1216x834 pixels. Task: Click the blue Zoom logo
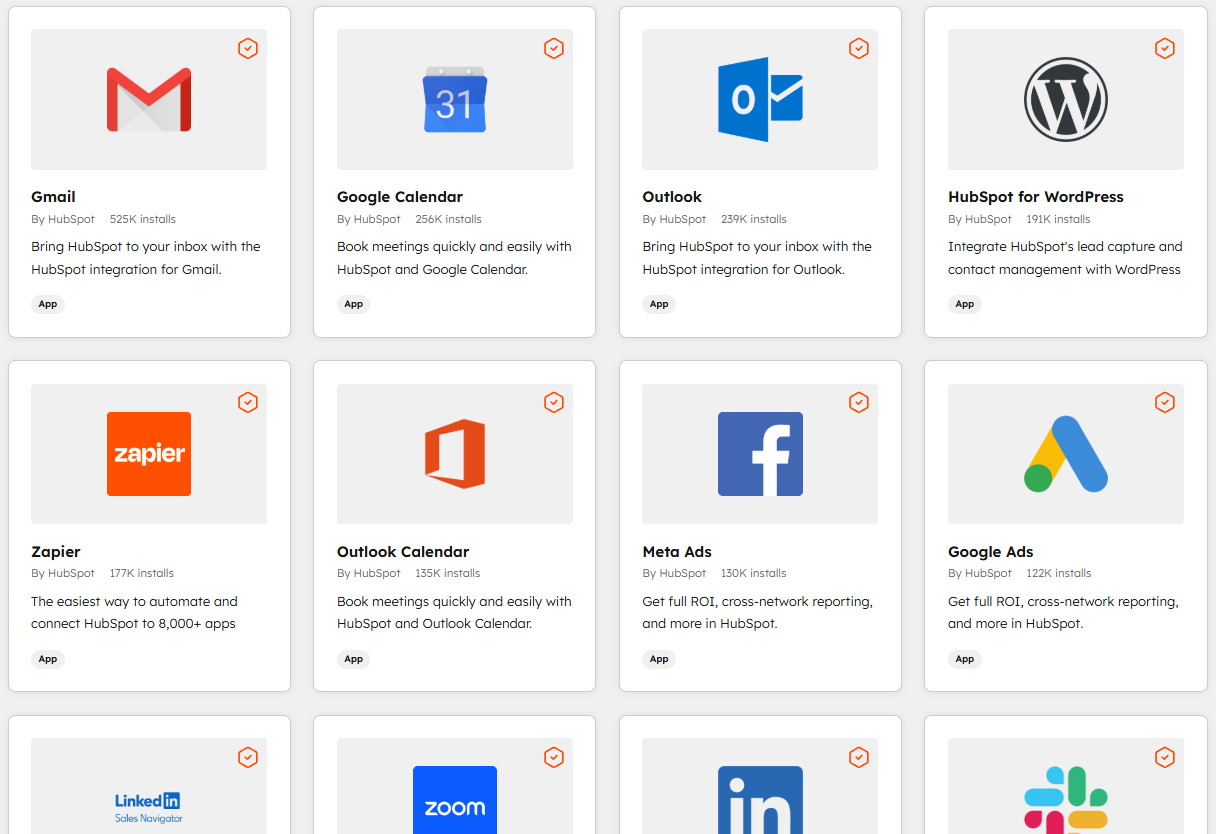[455, 800]
